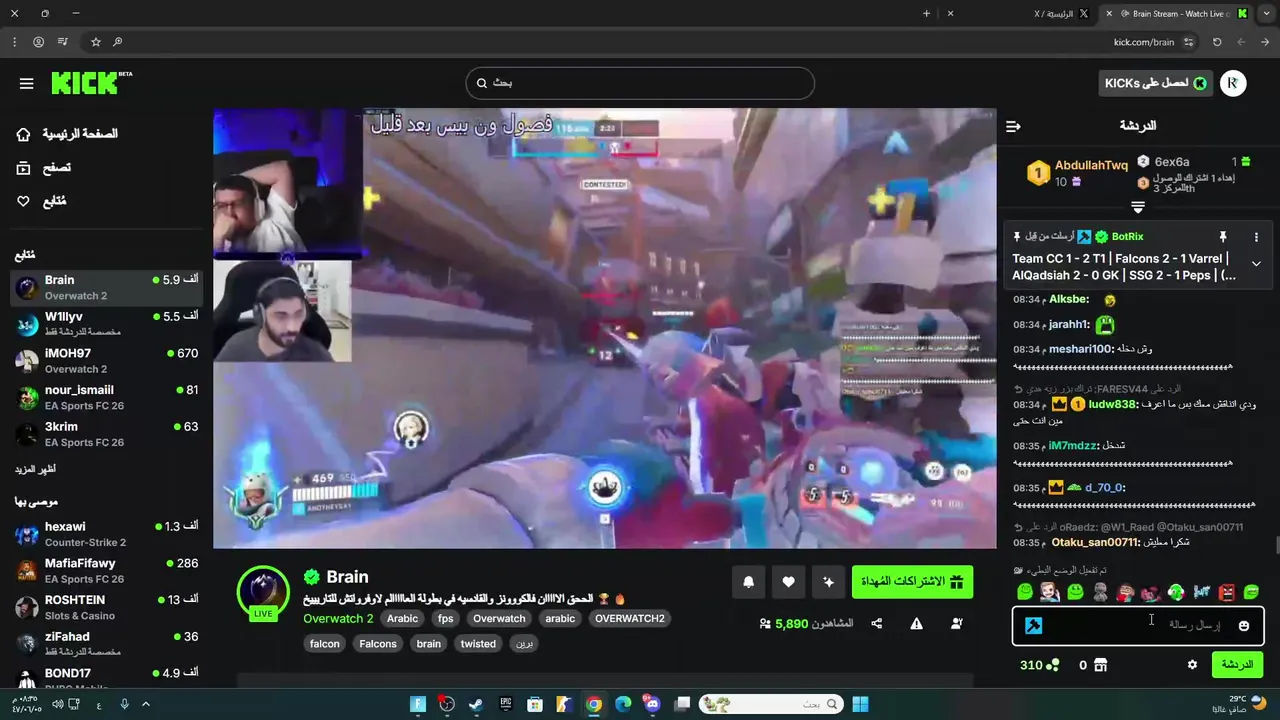Select the OVERWATCH2 tag

(630, 618)
